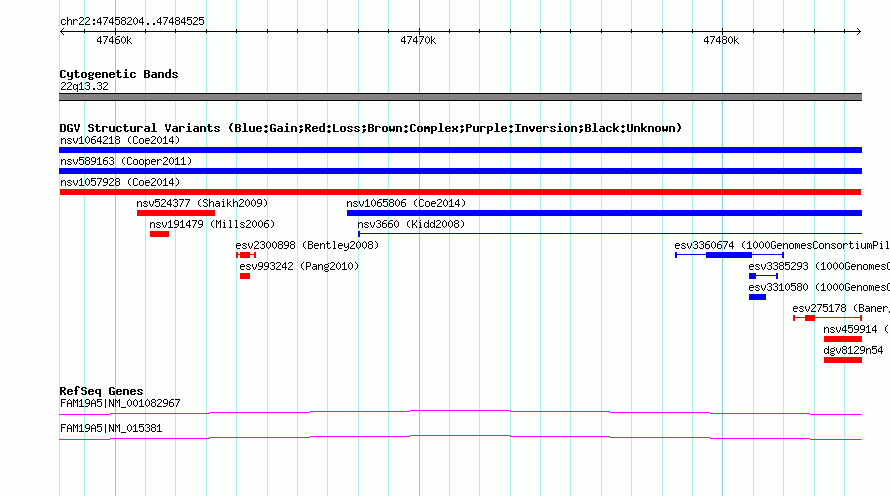Click the 47480k ruler label
This screenshot has width=890, height=496.
[721, 40]
